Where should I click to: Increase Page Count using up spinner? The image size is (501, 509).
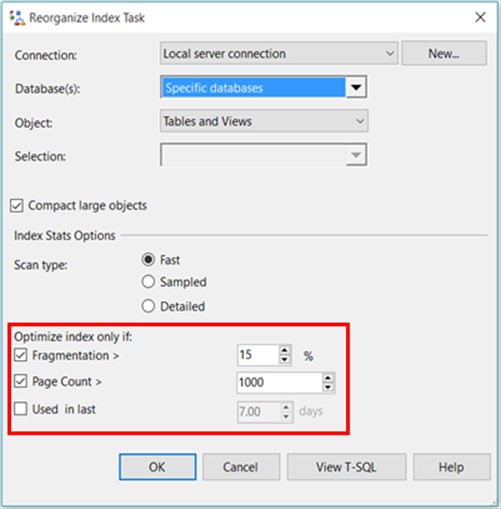328,378
